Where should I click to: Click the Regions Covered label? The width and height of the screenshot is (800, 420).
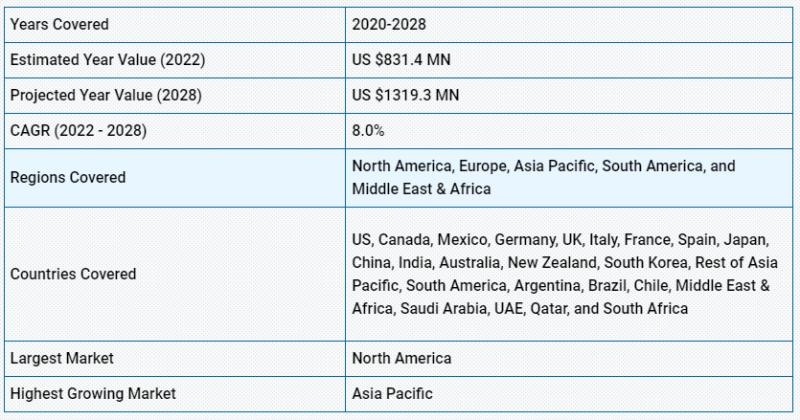click(x=68, y=178)
